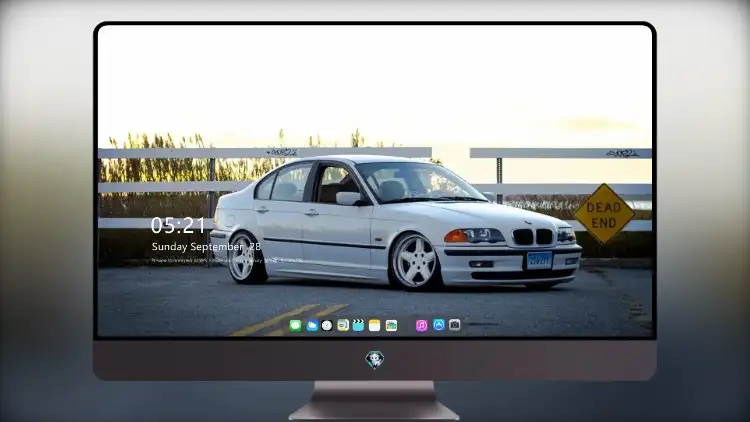
Task: Open the Finder-style yellow dock icon
Action: coord(343,326)
